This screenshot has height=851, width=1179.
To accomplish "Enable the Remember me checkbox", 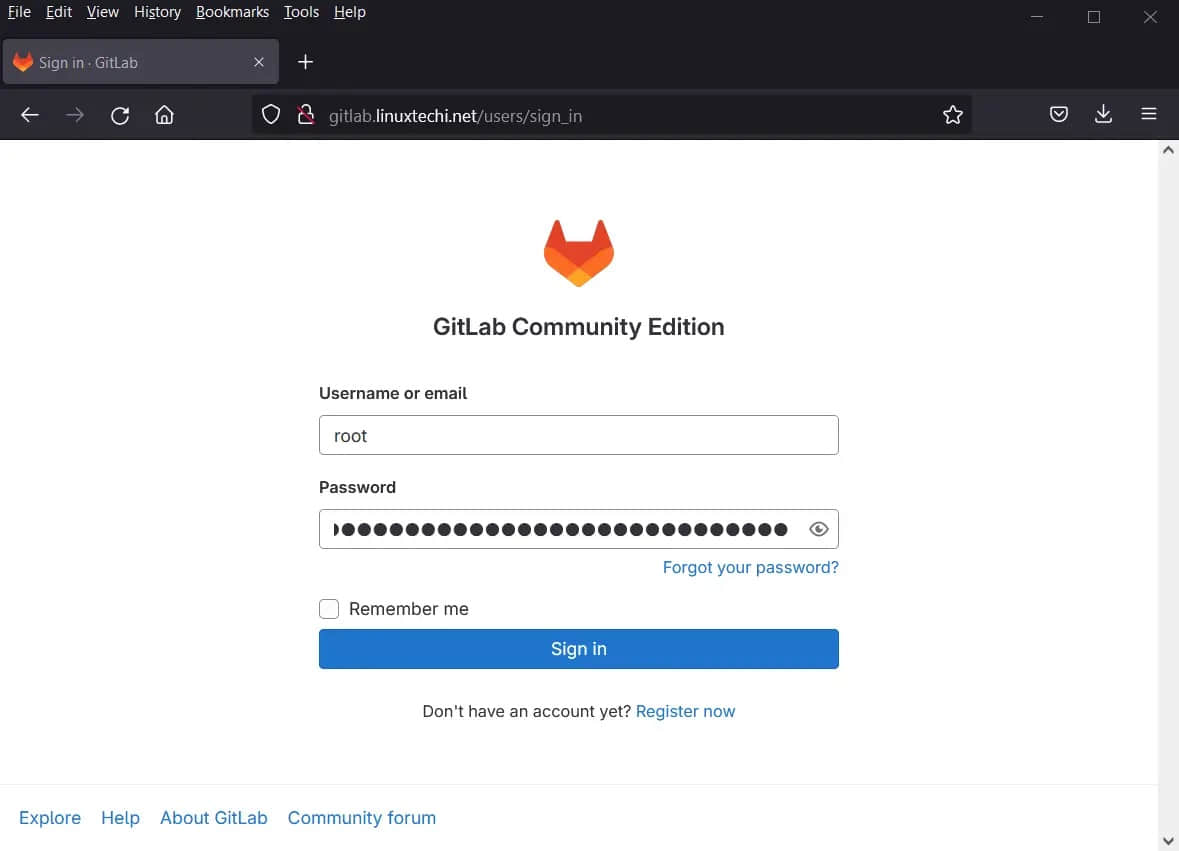I will (329, 609).
